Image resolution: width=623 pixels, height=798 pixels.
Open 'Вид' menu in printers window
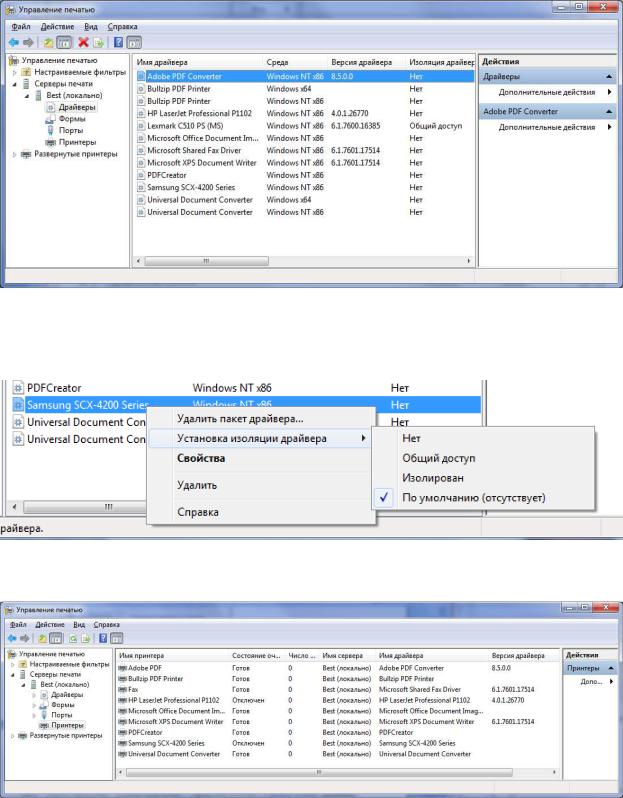tap(79, 624)
